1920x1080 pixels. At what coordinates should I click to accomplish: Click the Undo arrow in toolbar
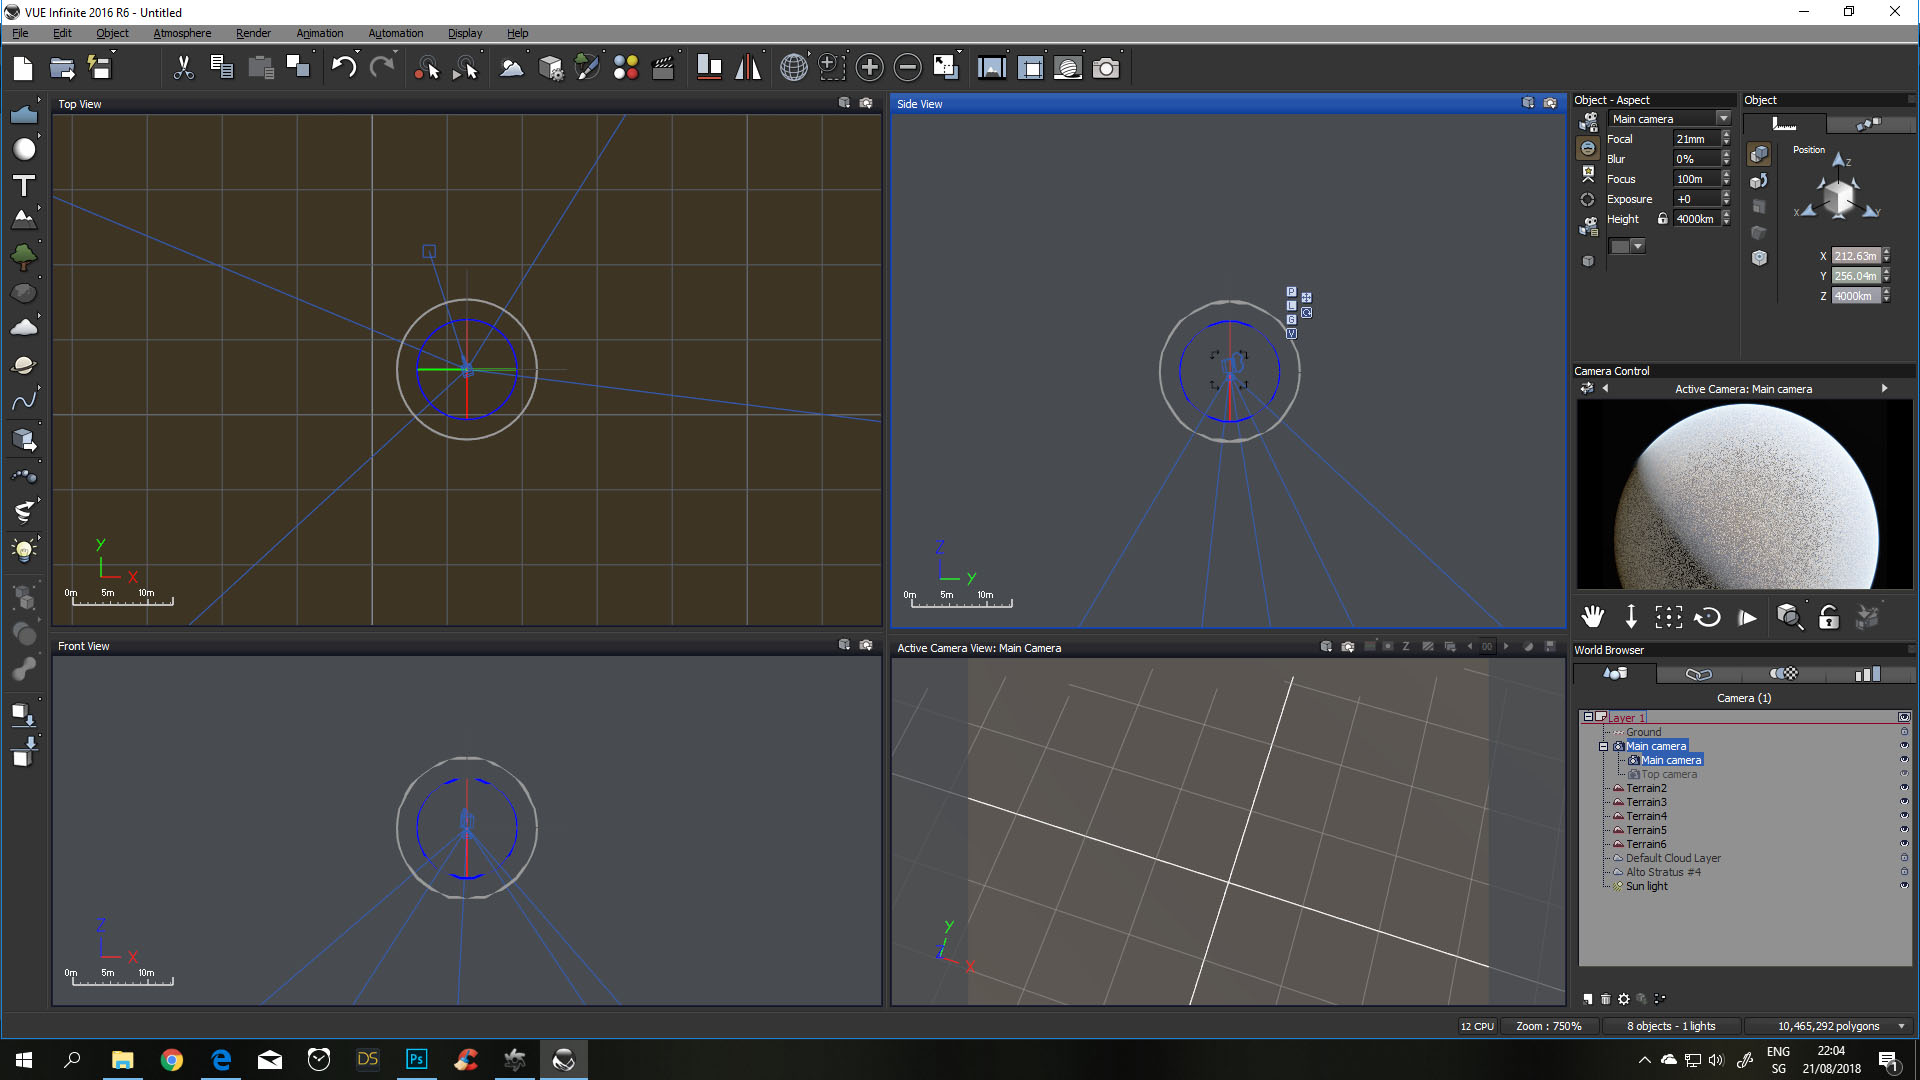(343, 68)
